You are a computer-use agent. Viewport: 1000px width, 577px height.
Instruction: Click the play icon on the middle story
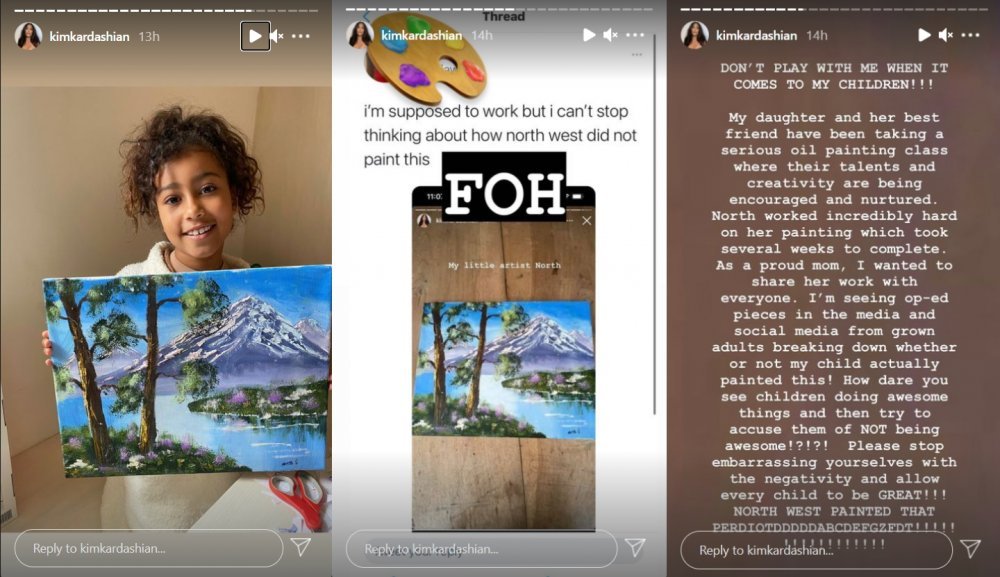click(x=589, y=35)
